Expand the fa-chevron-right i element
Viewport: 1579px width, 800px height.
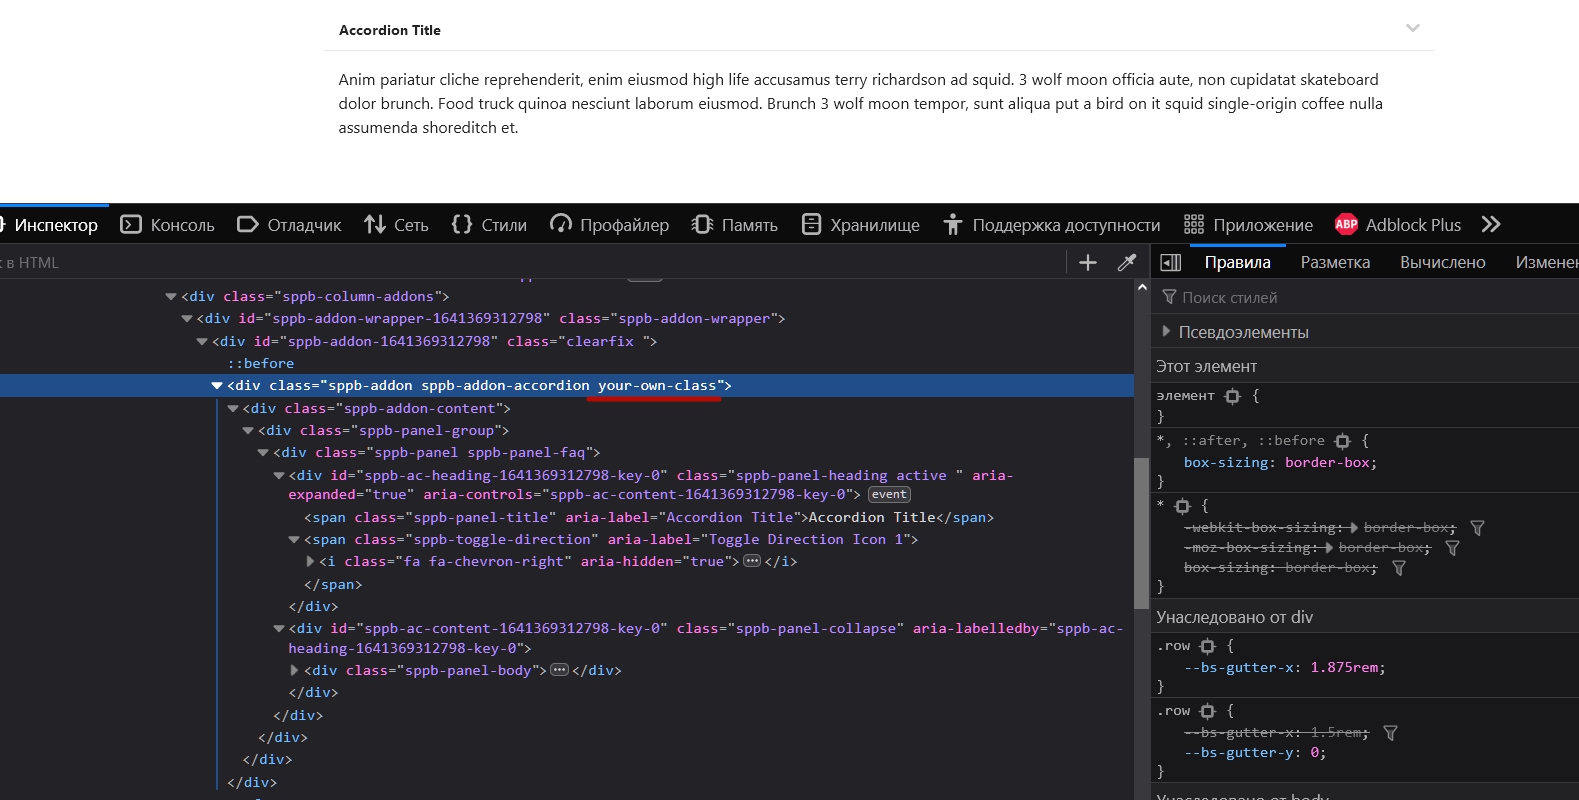[x=311, y=562]
